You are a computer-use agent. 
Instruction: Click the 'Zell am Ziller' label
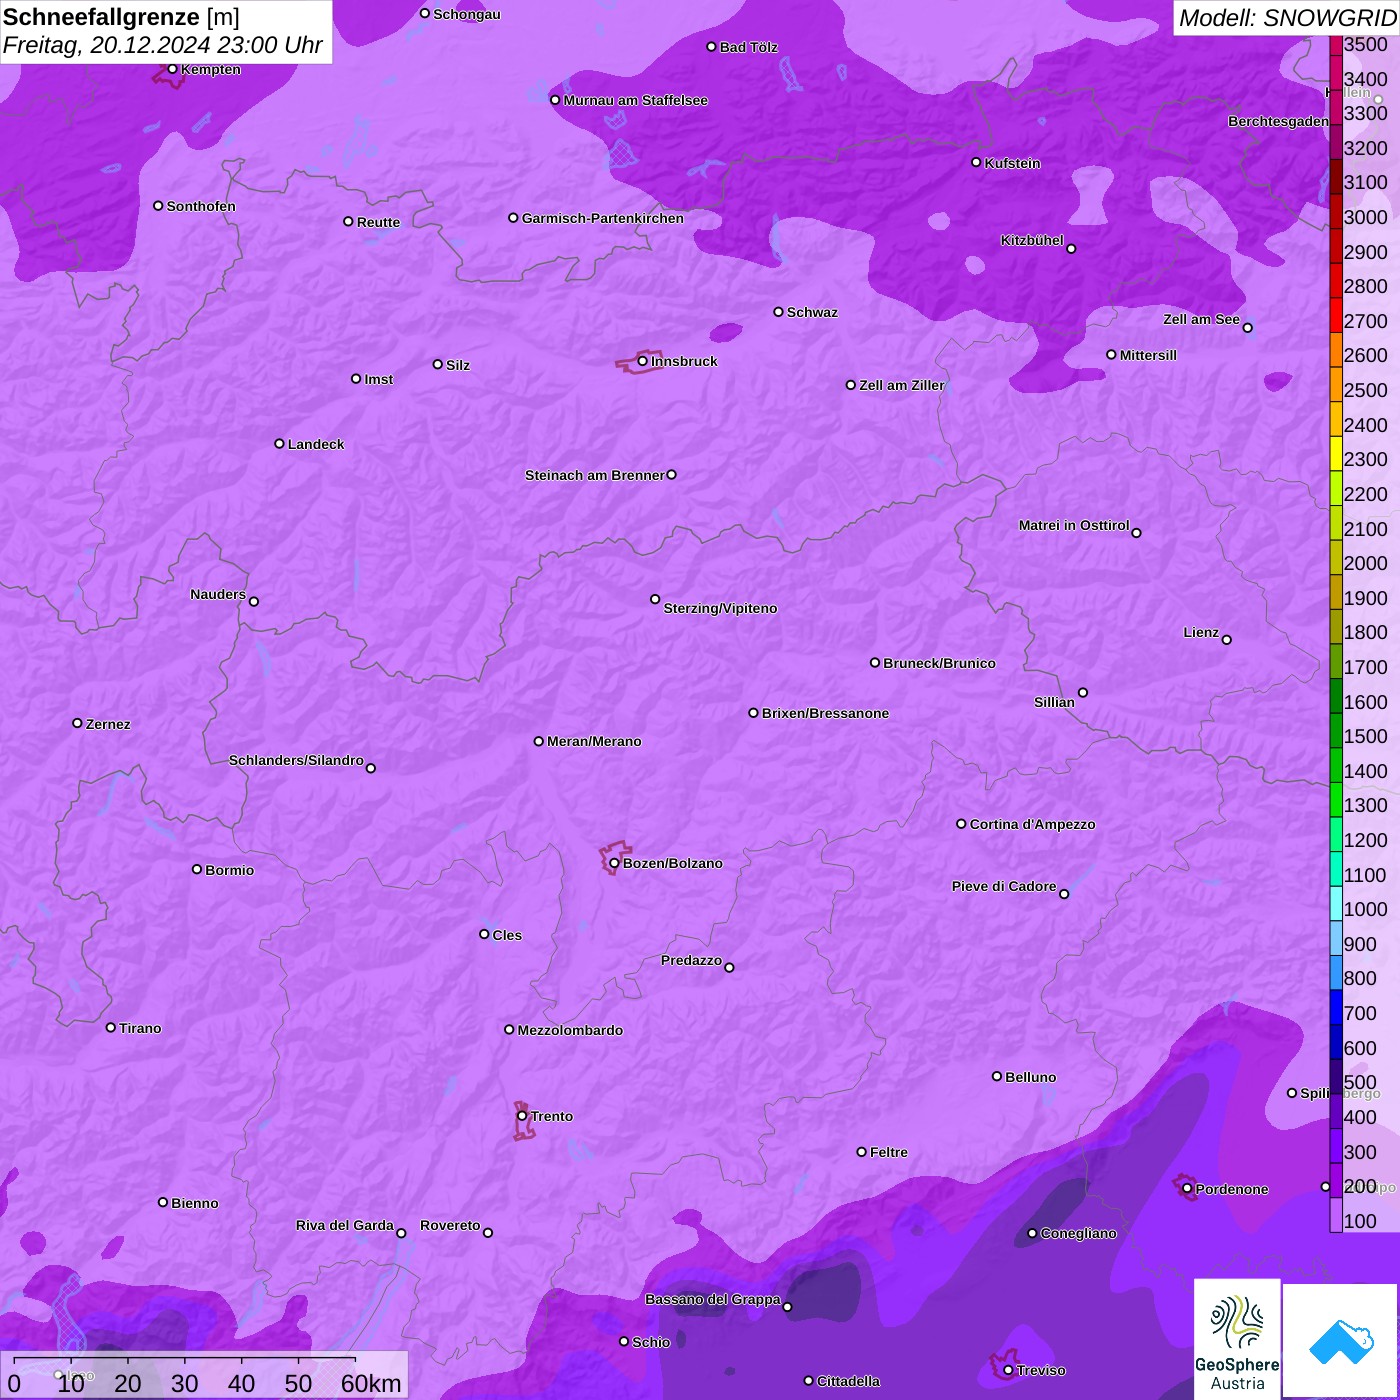click(x=902, y=385)
